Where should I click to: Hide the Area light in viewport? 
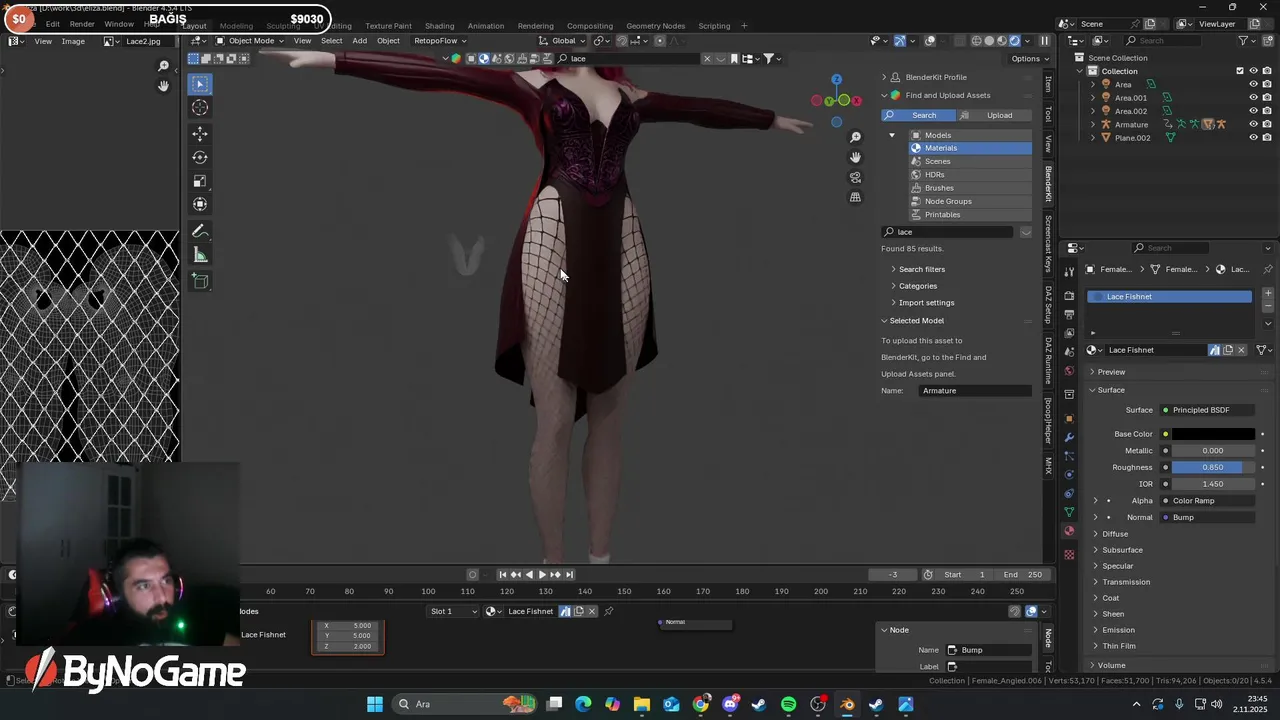click(1253, 85)
